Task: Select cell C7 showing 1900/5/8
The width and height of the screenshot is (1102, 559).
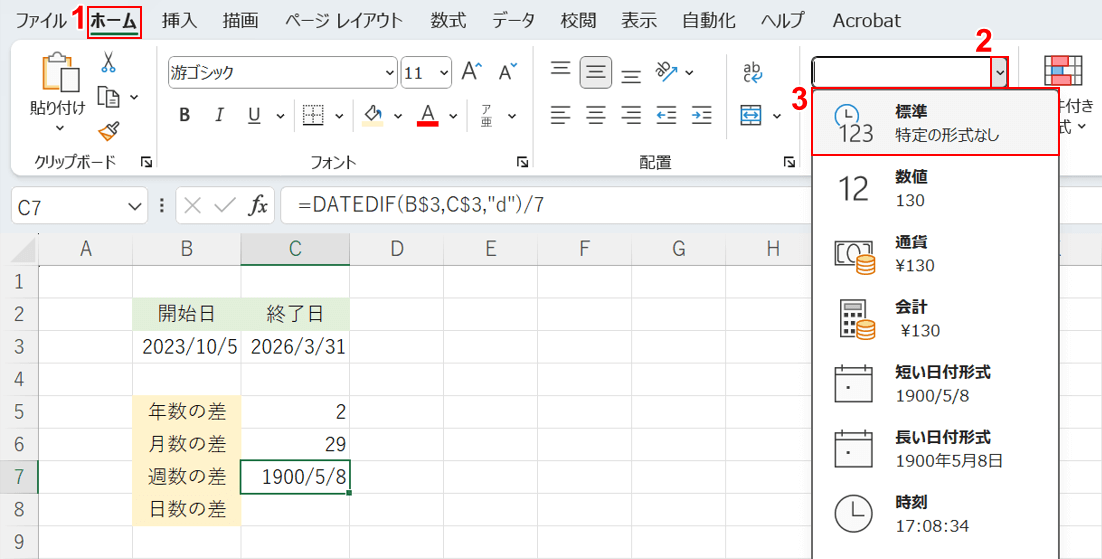Action: coord(295,477)
